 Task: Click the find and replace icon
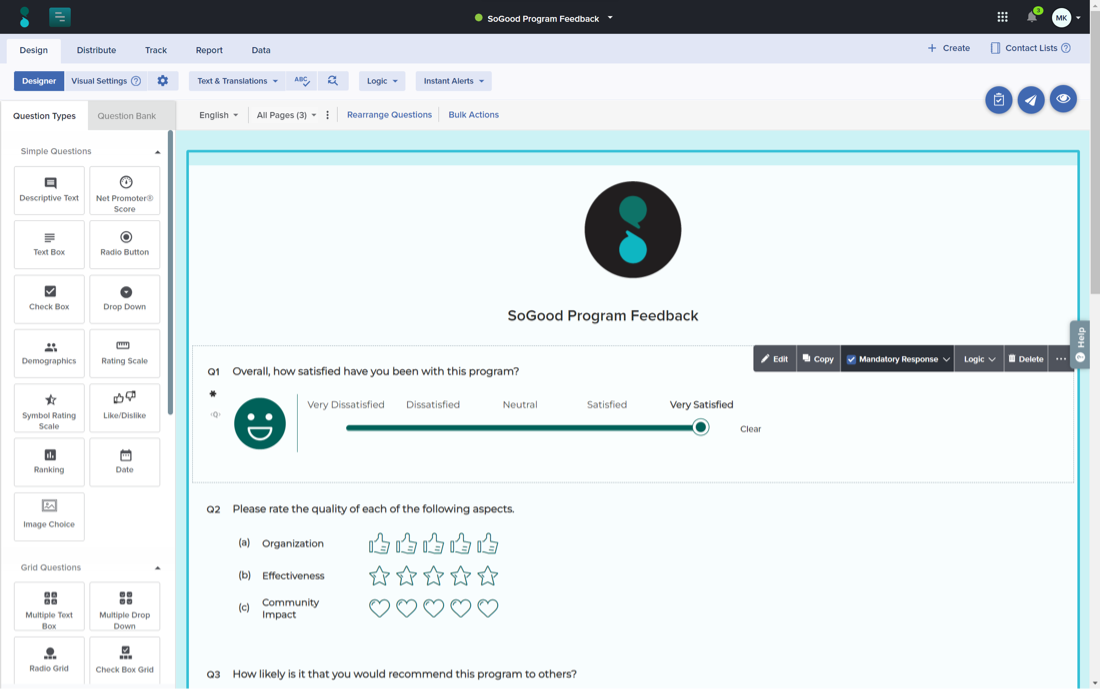pos(333,81)
